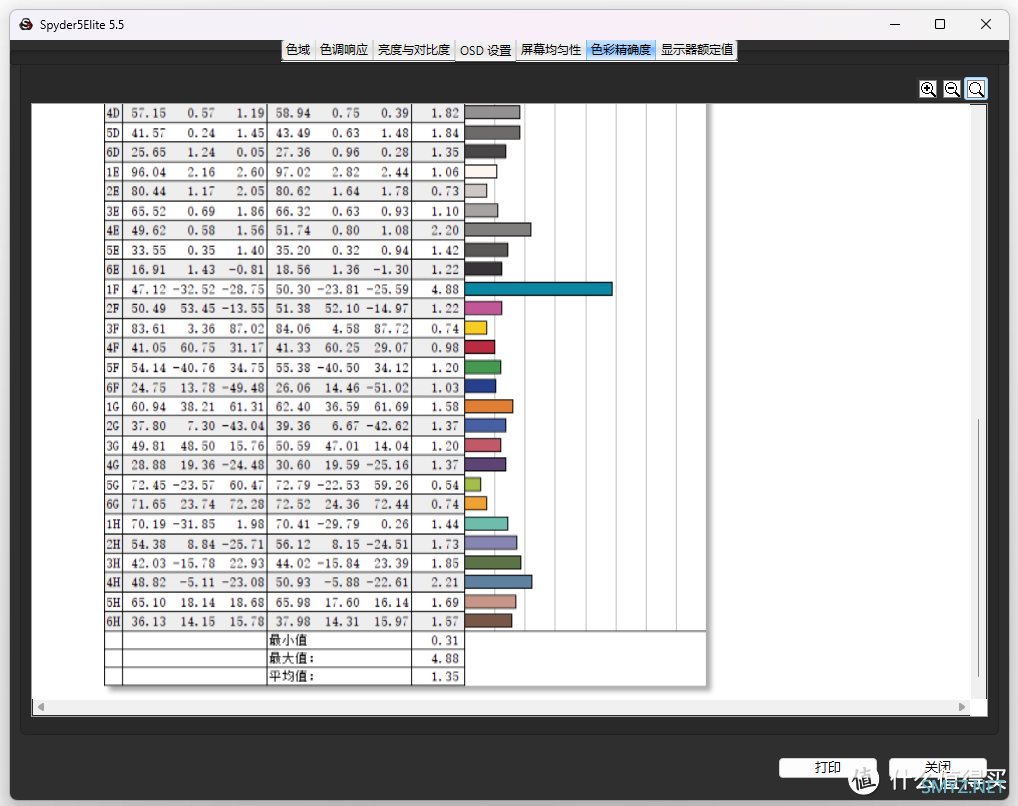Click the magenta 2F color bar
Screen dimensions: 1018x806
click(483, 309)
